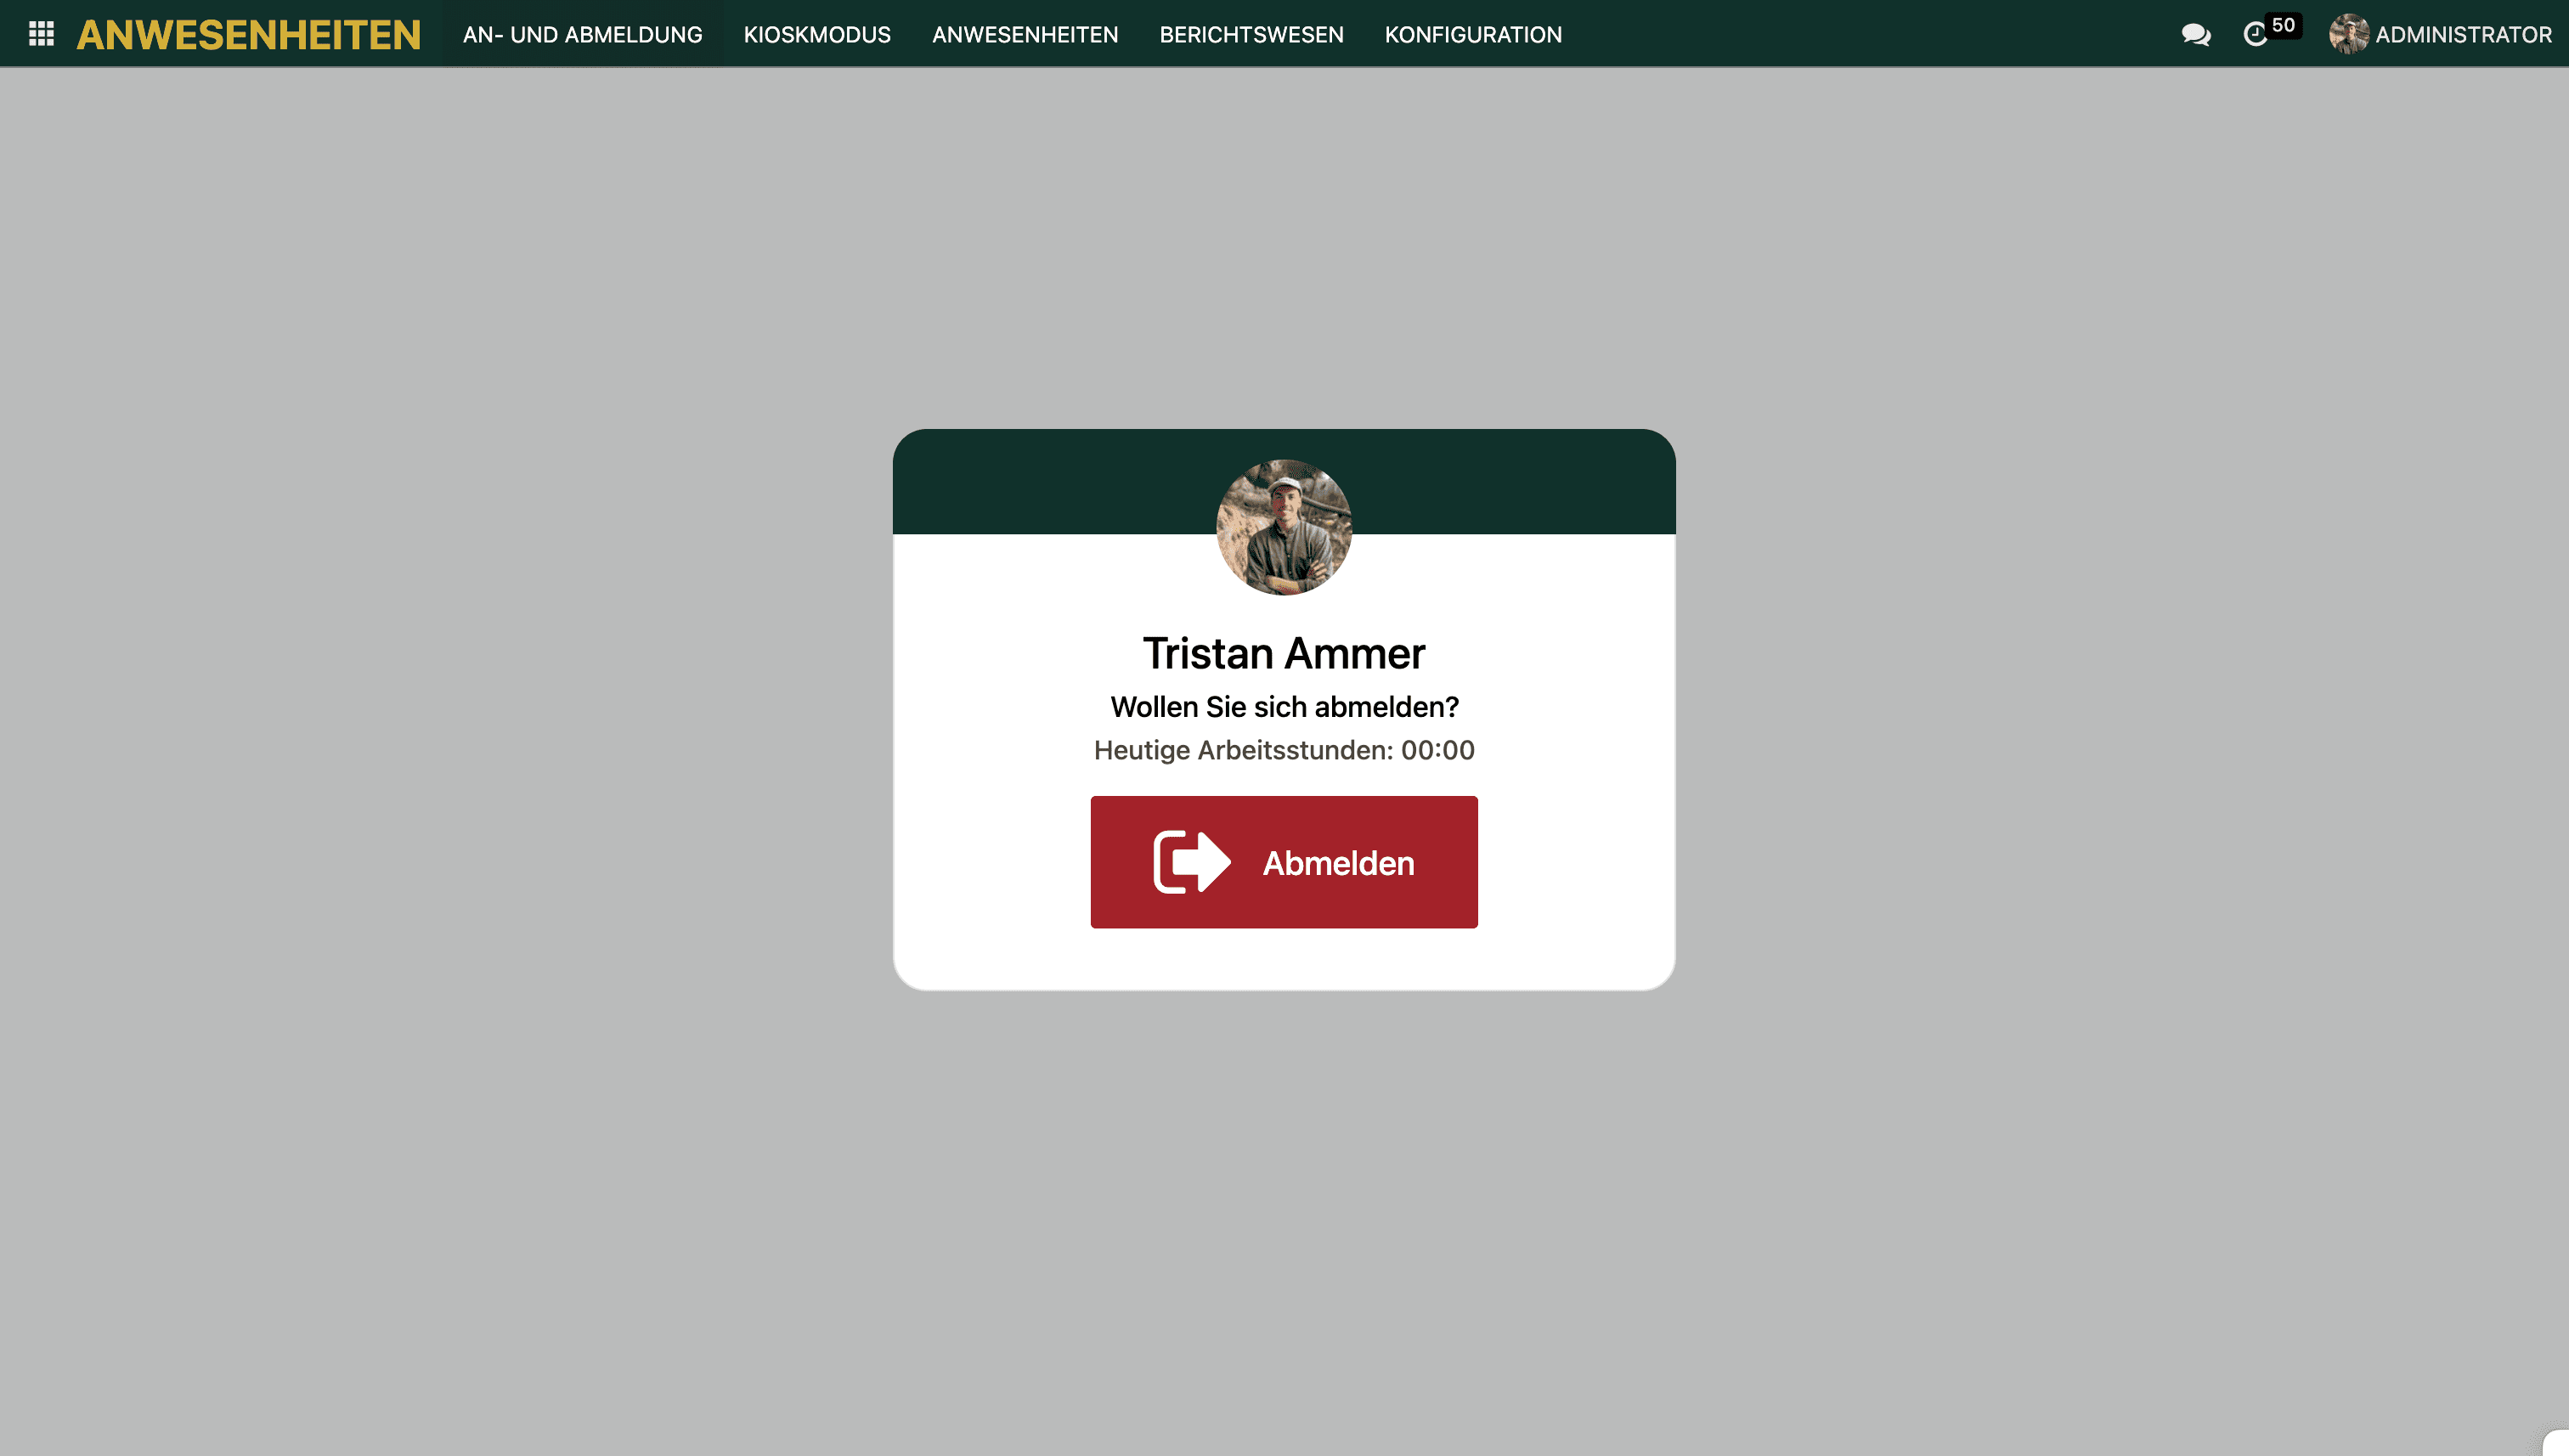Click the activities badge showing 50
This screenshot has width=2569, height=1456.
(2283, 25)
